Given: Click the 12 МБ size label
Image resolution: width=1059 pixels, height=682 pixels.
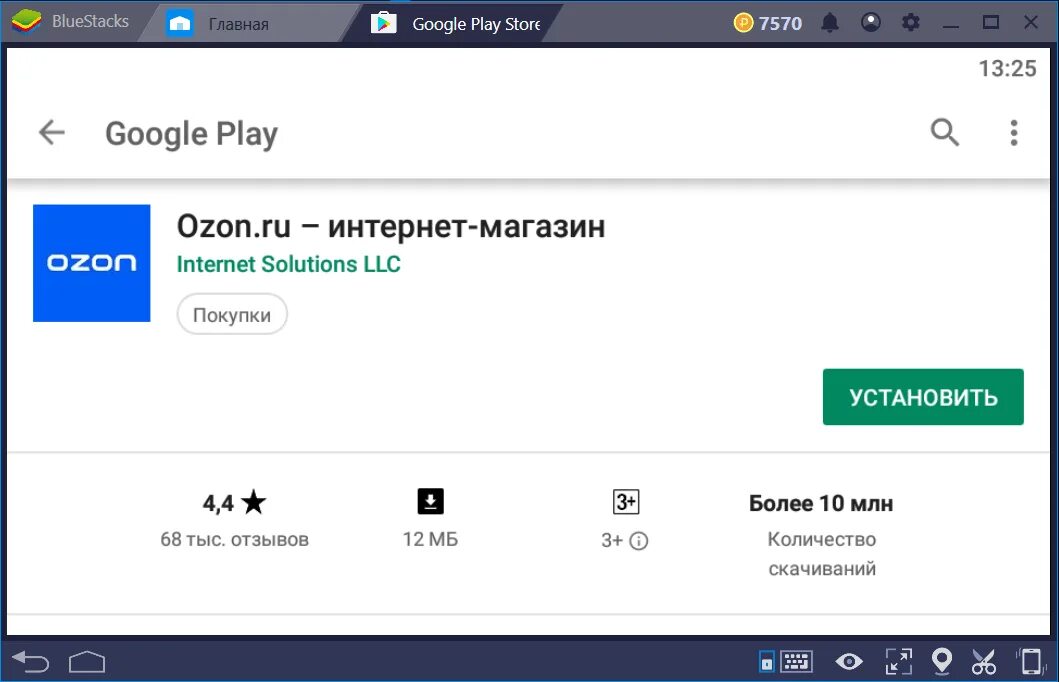Looking at the screenshot, I should (x=430, y=540).
